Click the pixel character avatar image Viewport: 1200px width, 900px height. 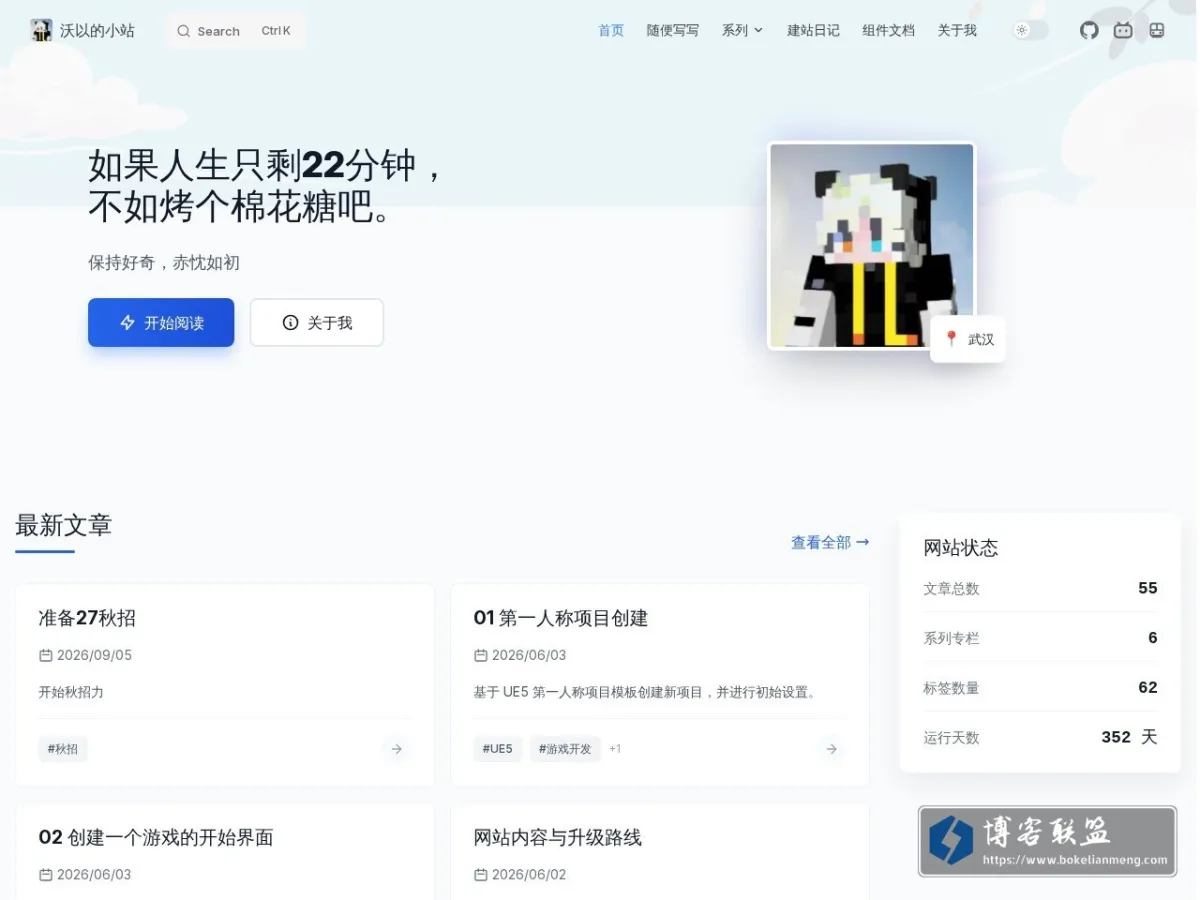pos(871,246)
